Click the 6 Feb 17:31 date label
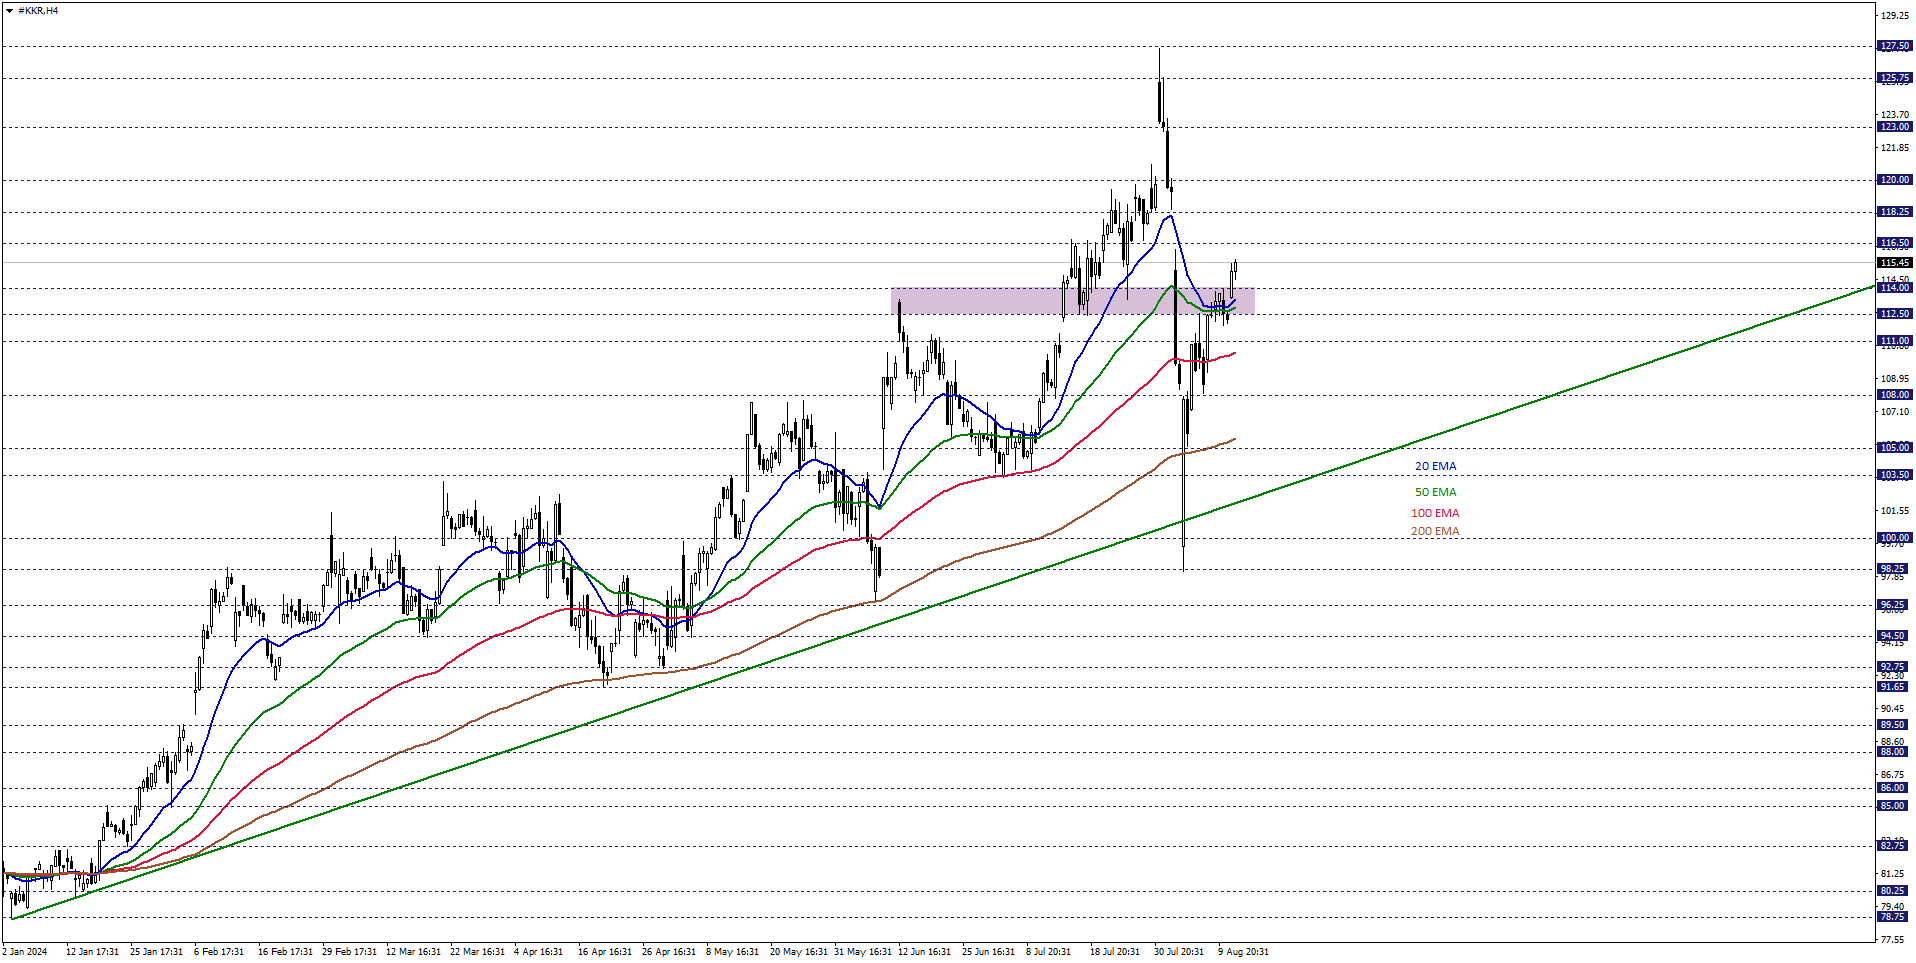This screenshot has height=963, width=1916. click(219, 952)
